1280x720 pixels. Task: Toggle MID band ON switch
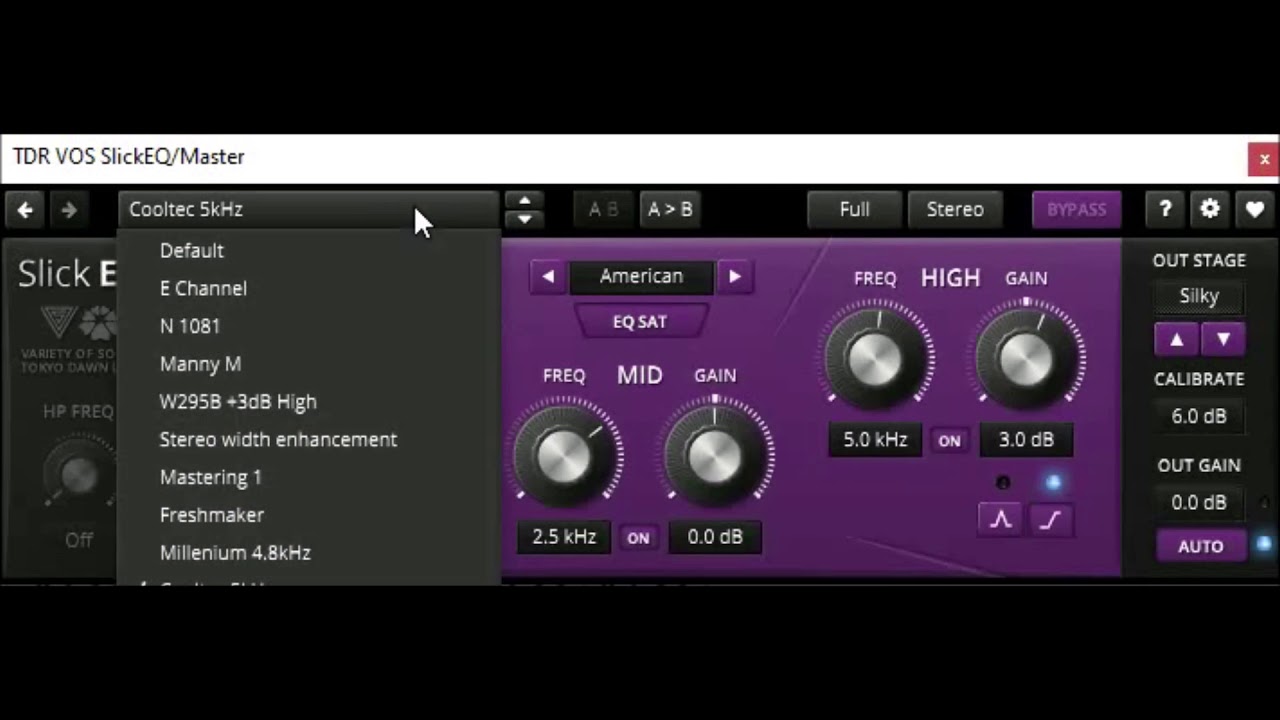(x=638, y=538)
